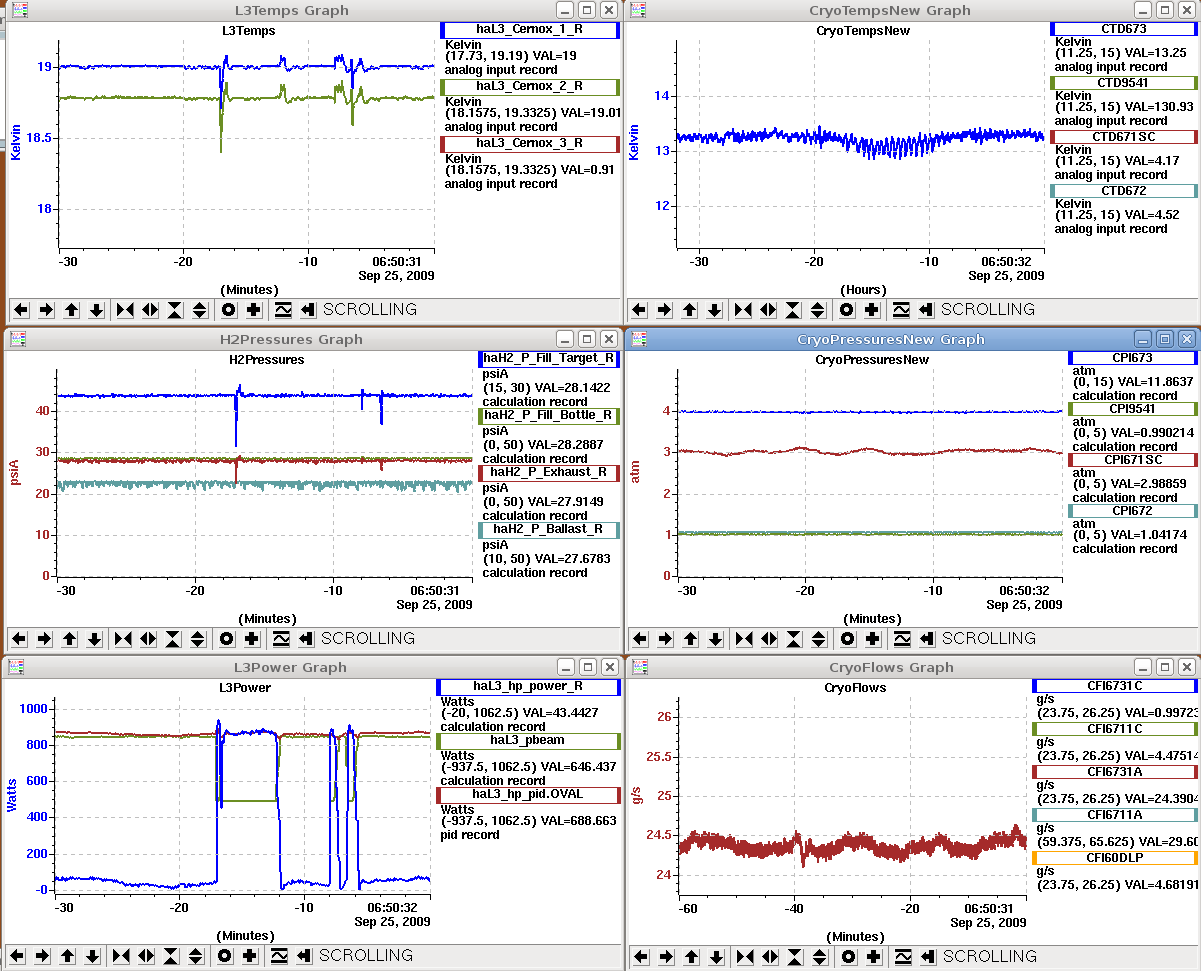Pan right in the L3Power Graph window
The width and height of the screenshot is (1201, 971).
pos(43,956)
